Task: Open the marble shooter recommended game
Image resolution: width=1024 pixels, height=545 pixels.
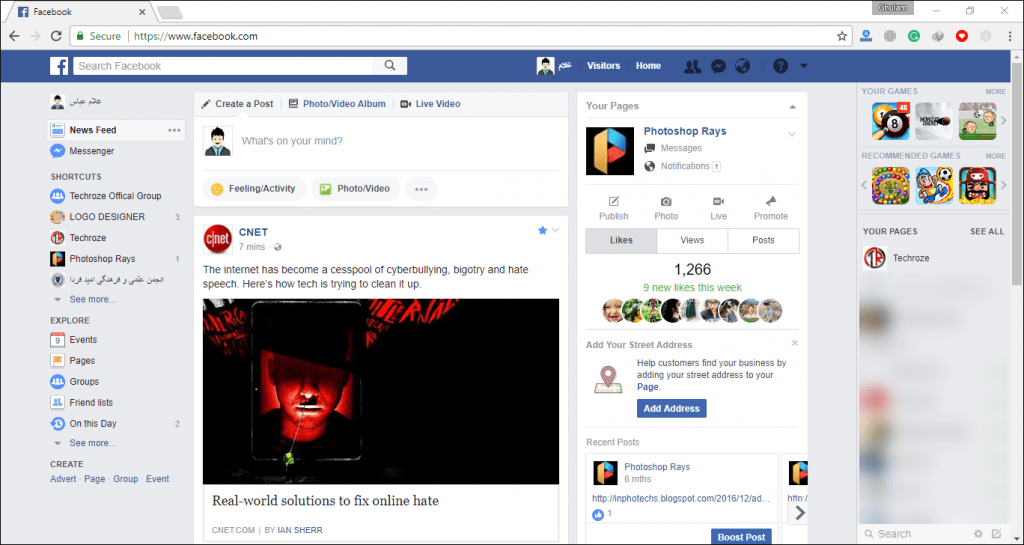Action: (891, 185)
